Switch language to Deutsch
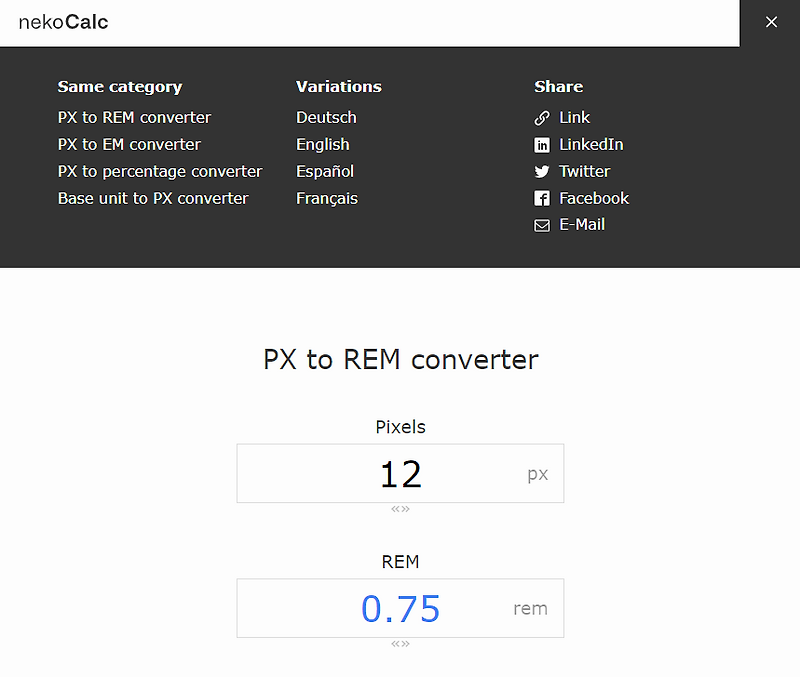Viewport: 800px width, 677px height. [326, 117]
